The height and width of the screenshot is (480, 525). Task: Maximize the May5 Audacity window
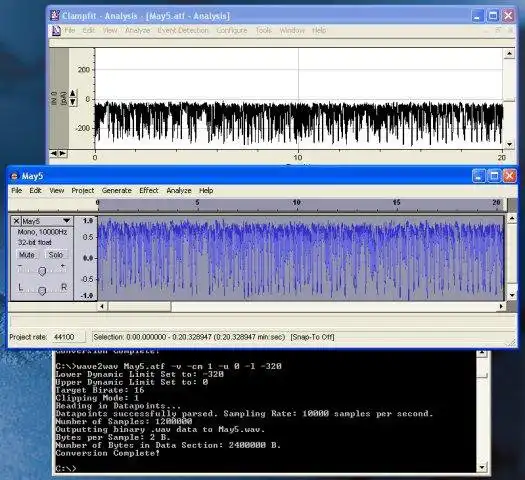point(494,176)
